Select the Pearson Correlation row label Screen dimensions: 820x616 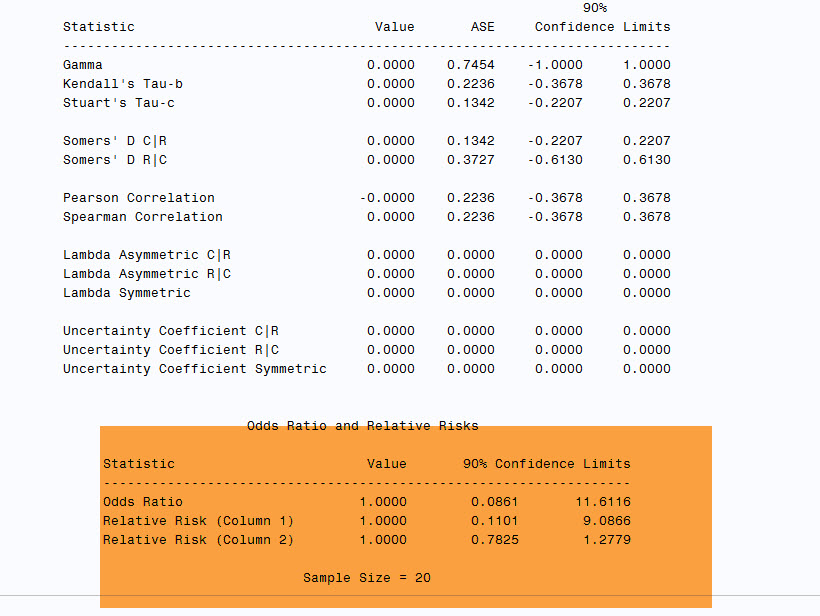click(x=139, y=198)
